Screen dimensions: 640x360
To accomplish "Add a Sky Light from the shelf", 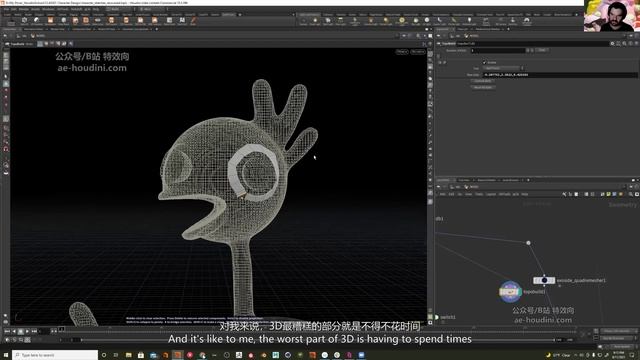I will pyautogui.click(x=416, y=20).
